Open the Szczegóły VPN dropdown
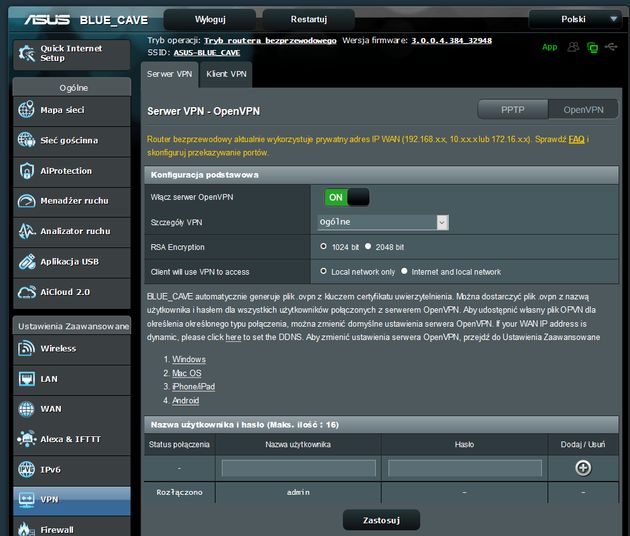The width and height of the screenshot is (630, 536). (x=383, y=222)
